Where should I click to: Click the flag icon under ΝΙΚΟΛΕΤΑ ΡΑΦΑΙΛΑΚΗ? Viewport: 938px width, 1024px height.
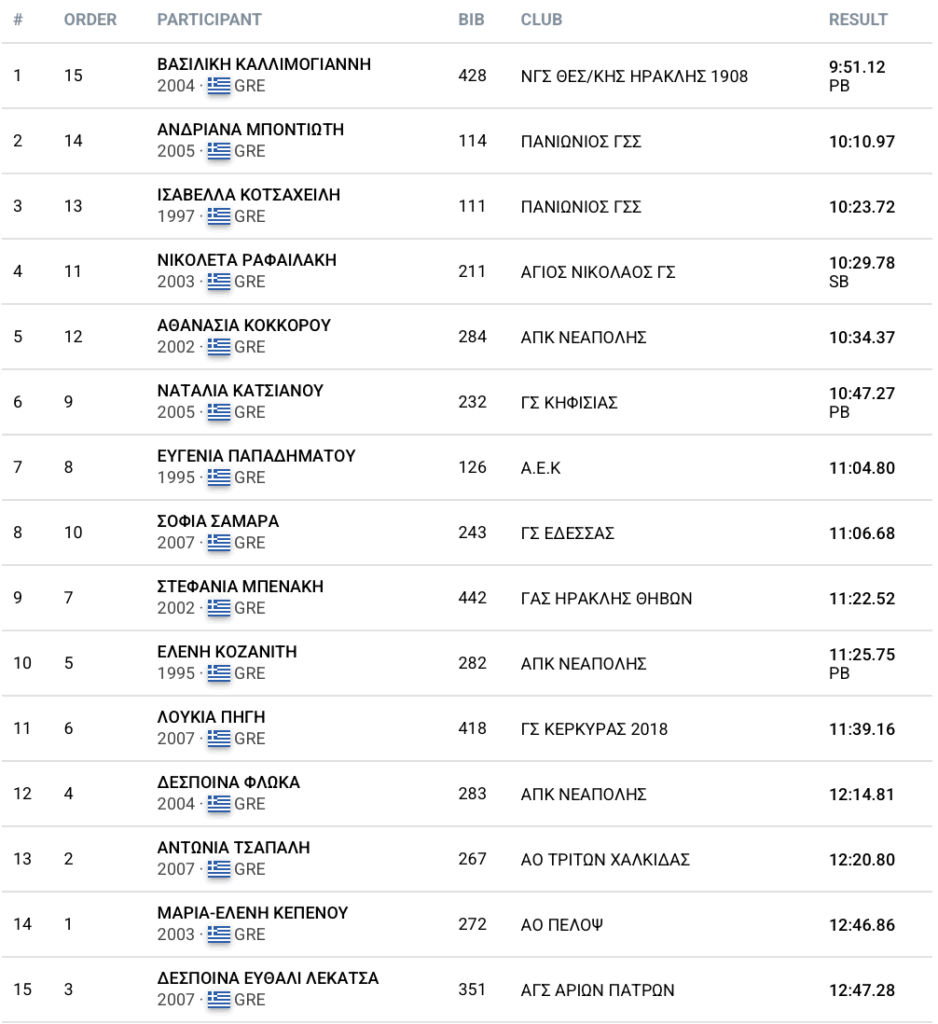coord(219,282)
